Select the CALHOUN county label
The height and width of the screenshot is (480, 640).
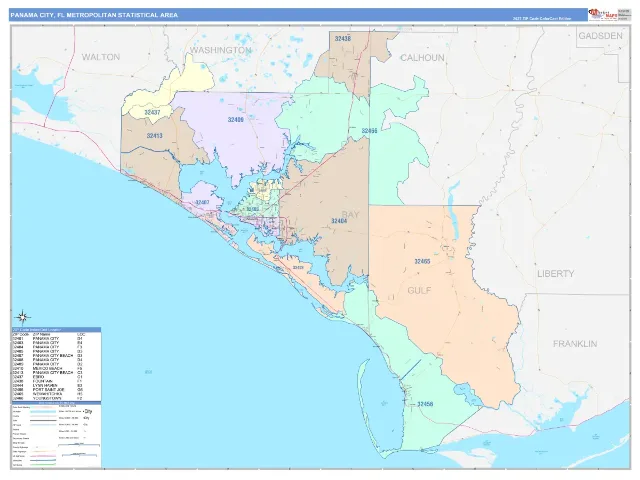click(x=422, y=58)
